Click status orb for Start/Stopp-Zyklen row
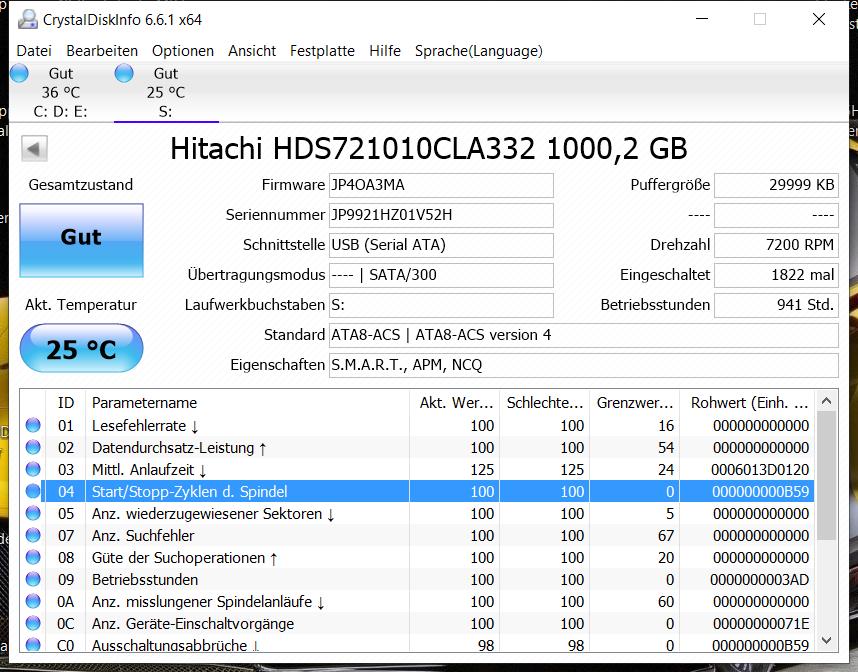Viewport: 858px width, 672px height. tap(33, 491)
